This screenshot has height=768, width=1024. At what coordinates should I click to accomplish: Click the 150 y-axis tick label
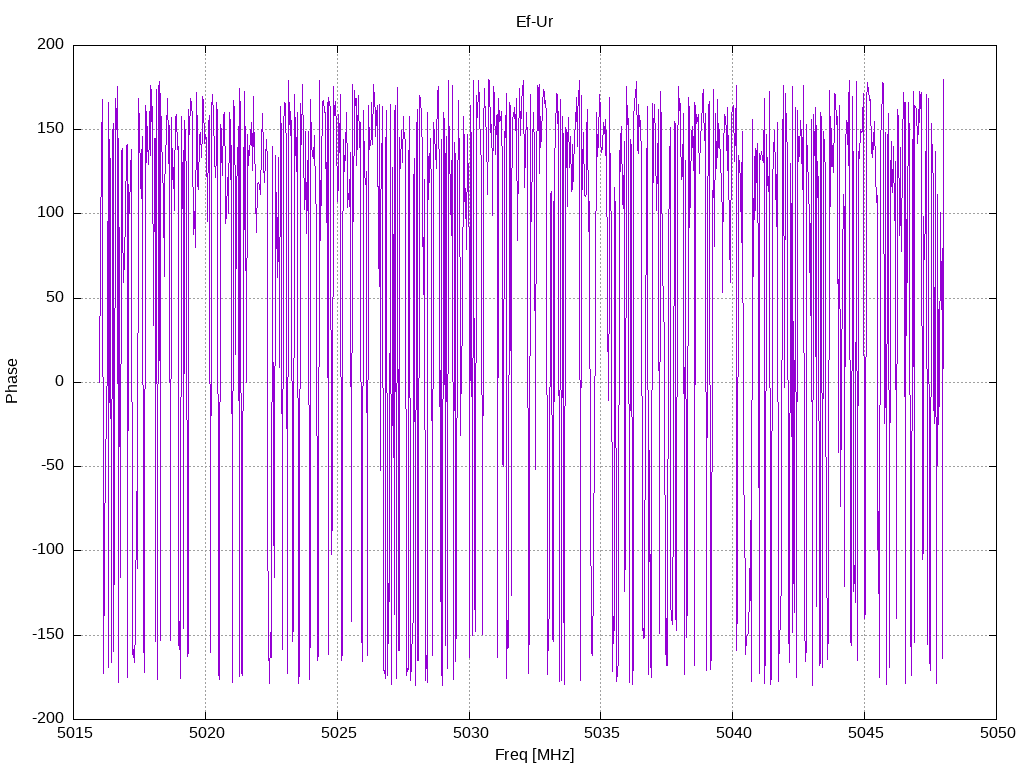[51, 129]
